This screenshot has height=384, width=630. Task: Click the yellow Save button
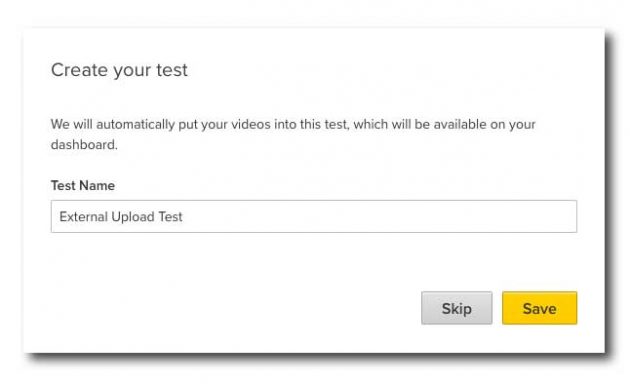tap(539, 308)
